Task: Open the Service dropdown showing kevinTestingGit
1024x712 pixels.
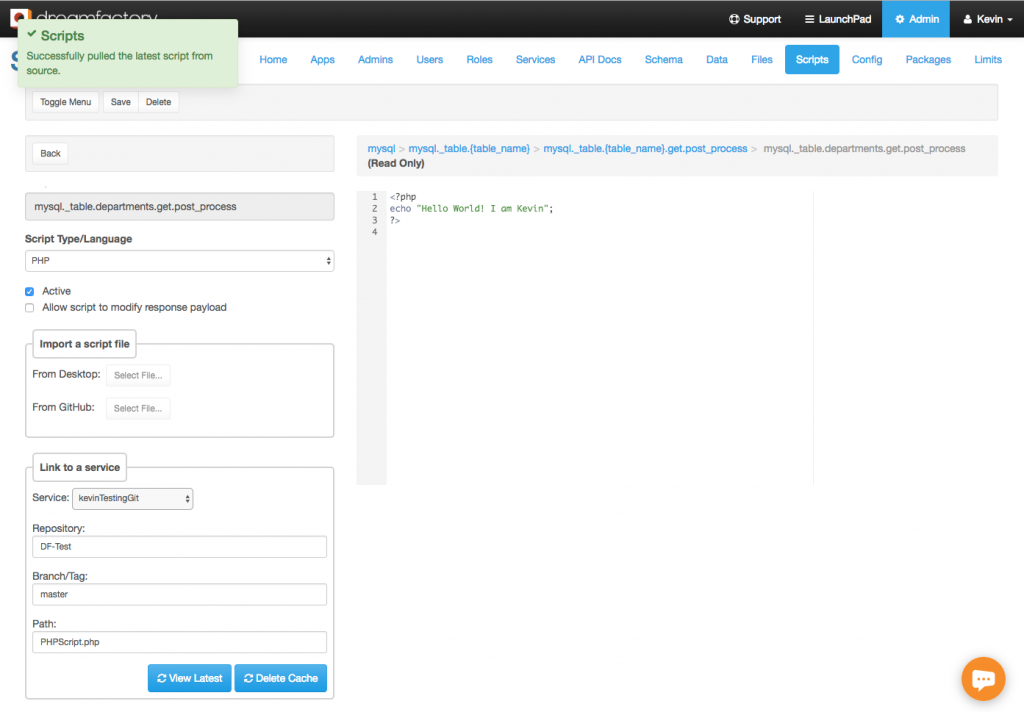Action: [132, 498]
